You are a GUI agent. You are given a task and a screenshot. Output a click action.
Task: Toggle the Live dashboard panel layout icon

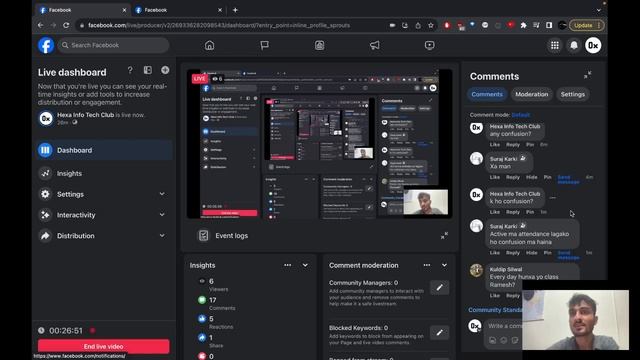(x=148, y=70)
